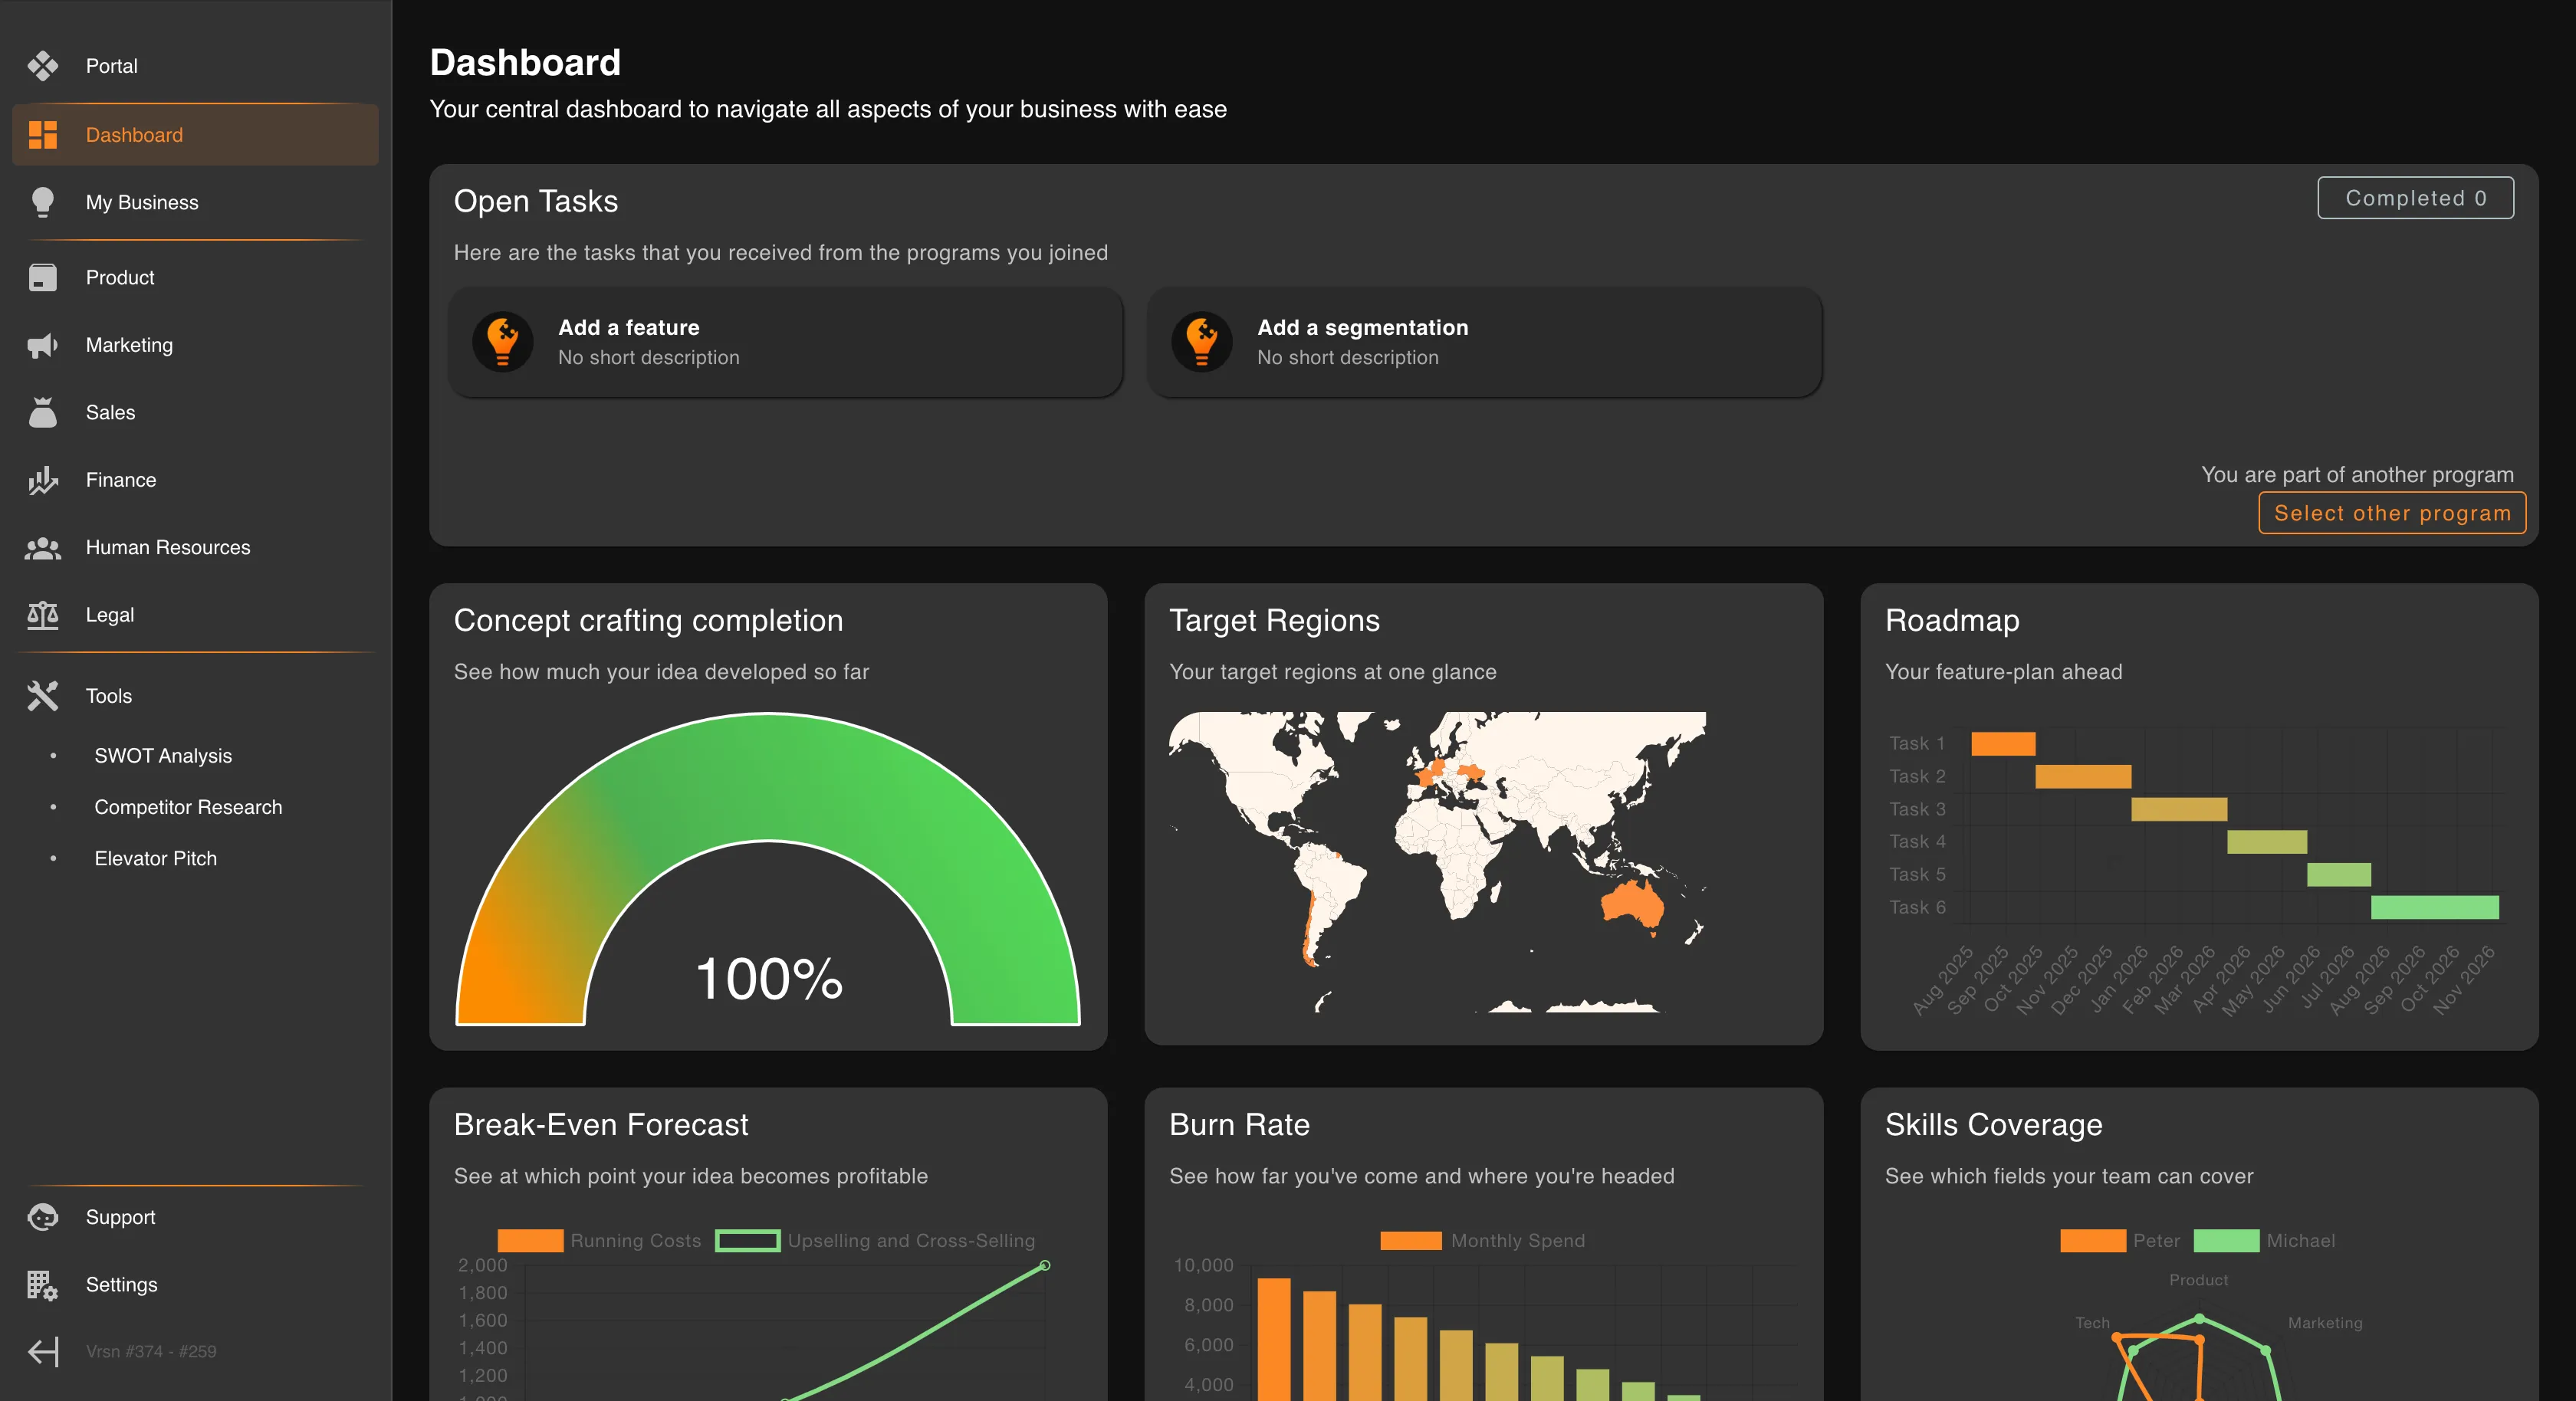The width and height of the screenshot is (2576, 1401).
Task: Click the Roadmap card heading
Action: click(1952, 620)
